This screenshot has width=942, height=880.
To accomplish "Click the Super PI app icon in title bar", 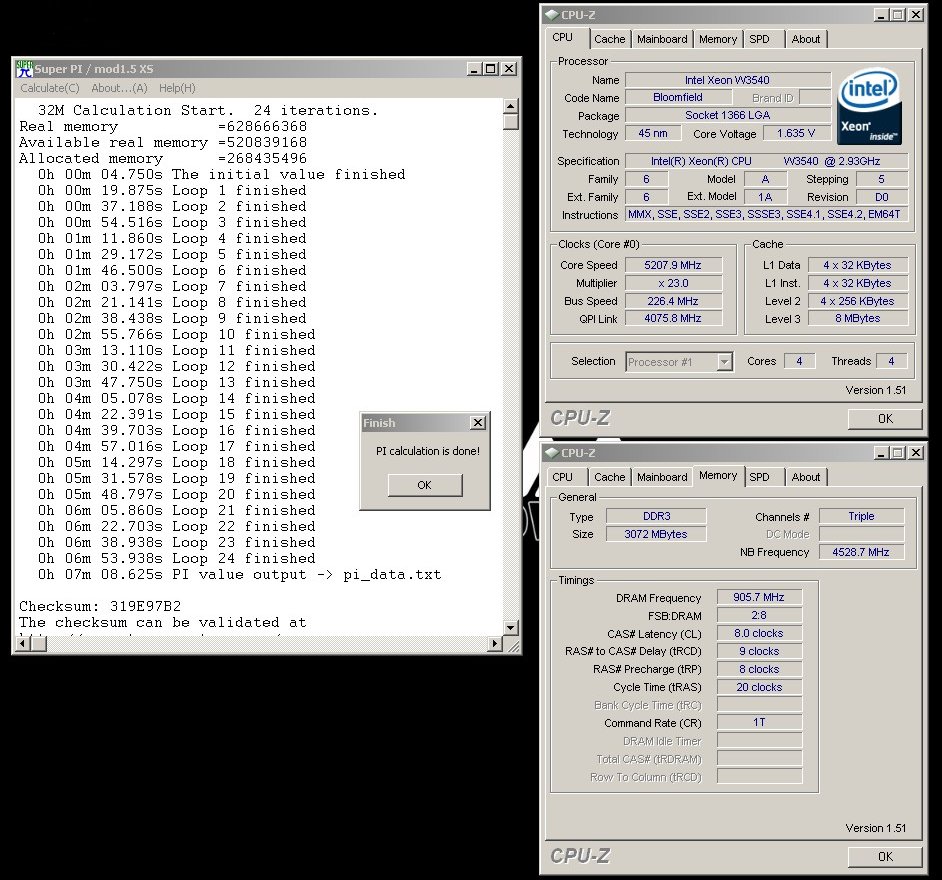I will click(x=25, y=68).
